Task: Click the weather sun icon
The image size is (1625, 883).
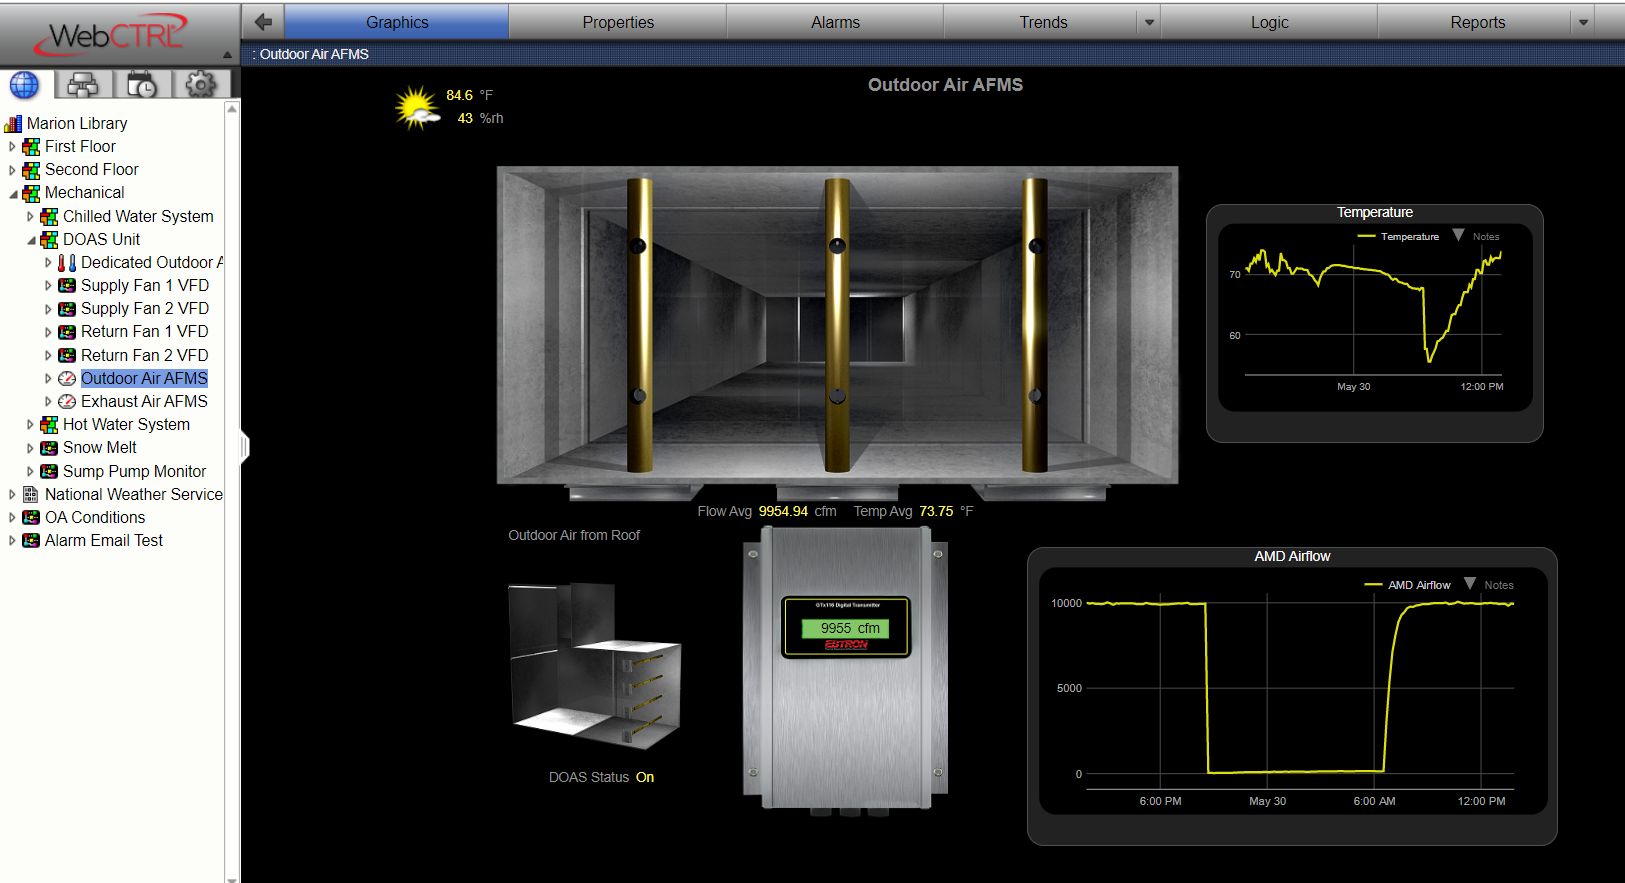Action: click(416, 108)
